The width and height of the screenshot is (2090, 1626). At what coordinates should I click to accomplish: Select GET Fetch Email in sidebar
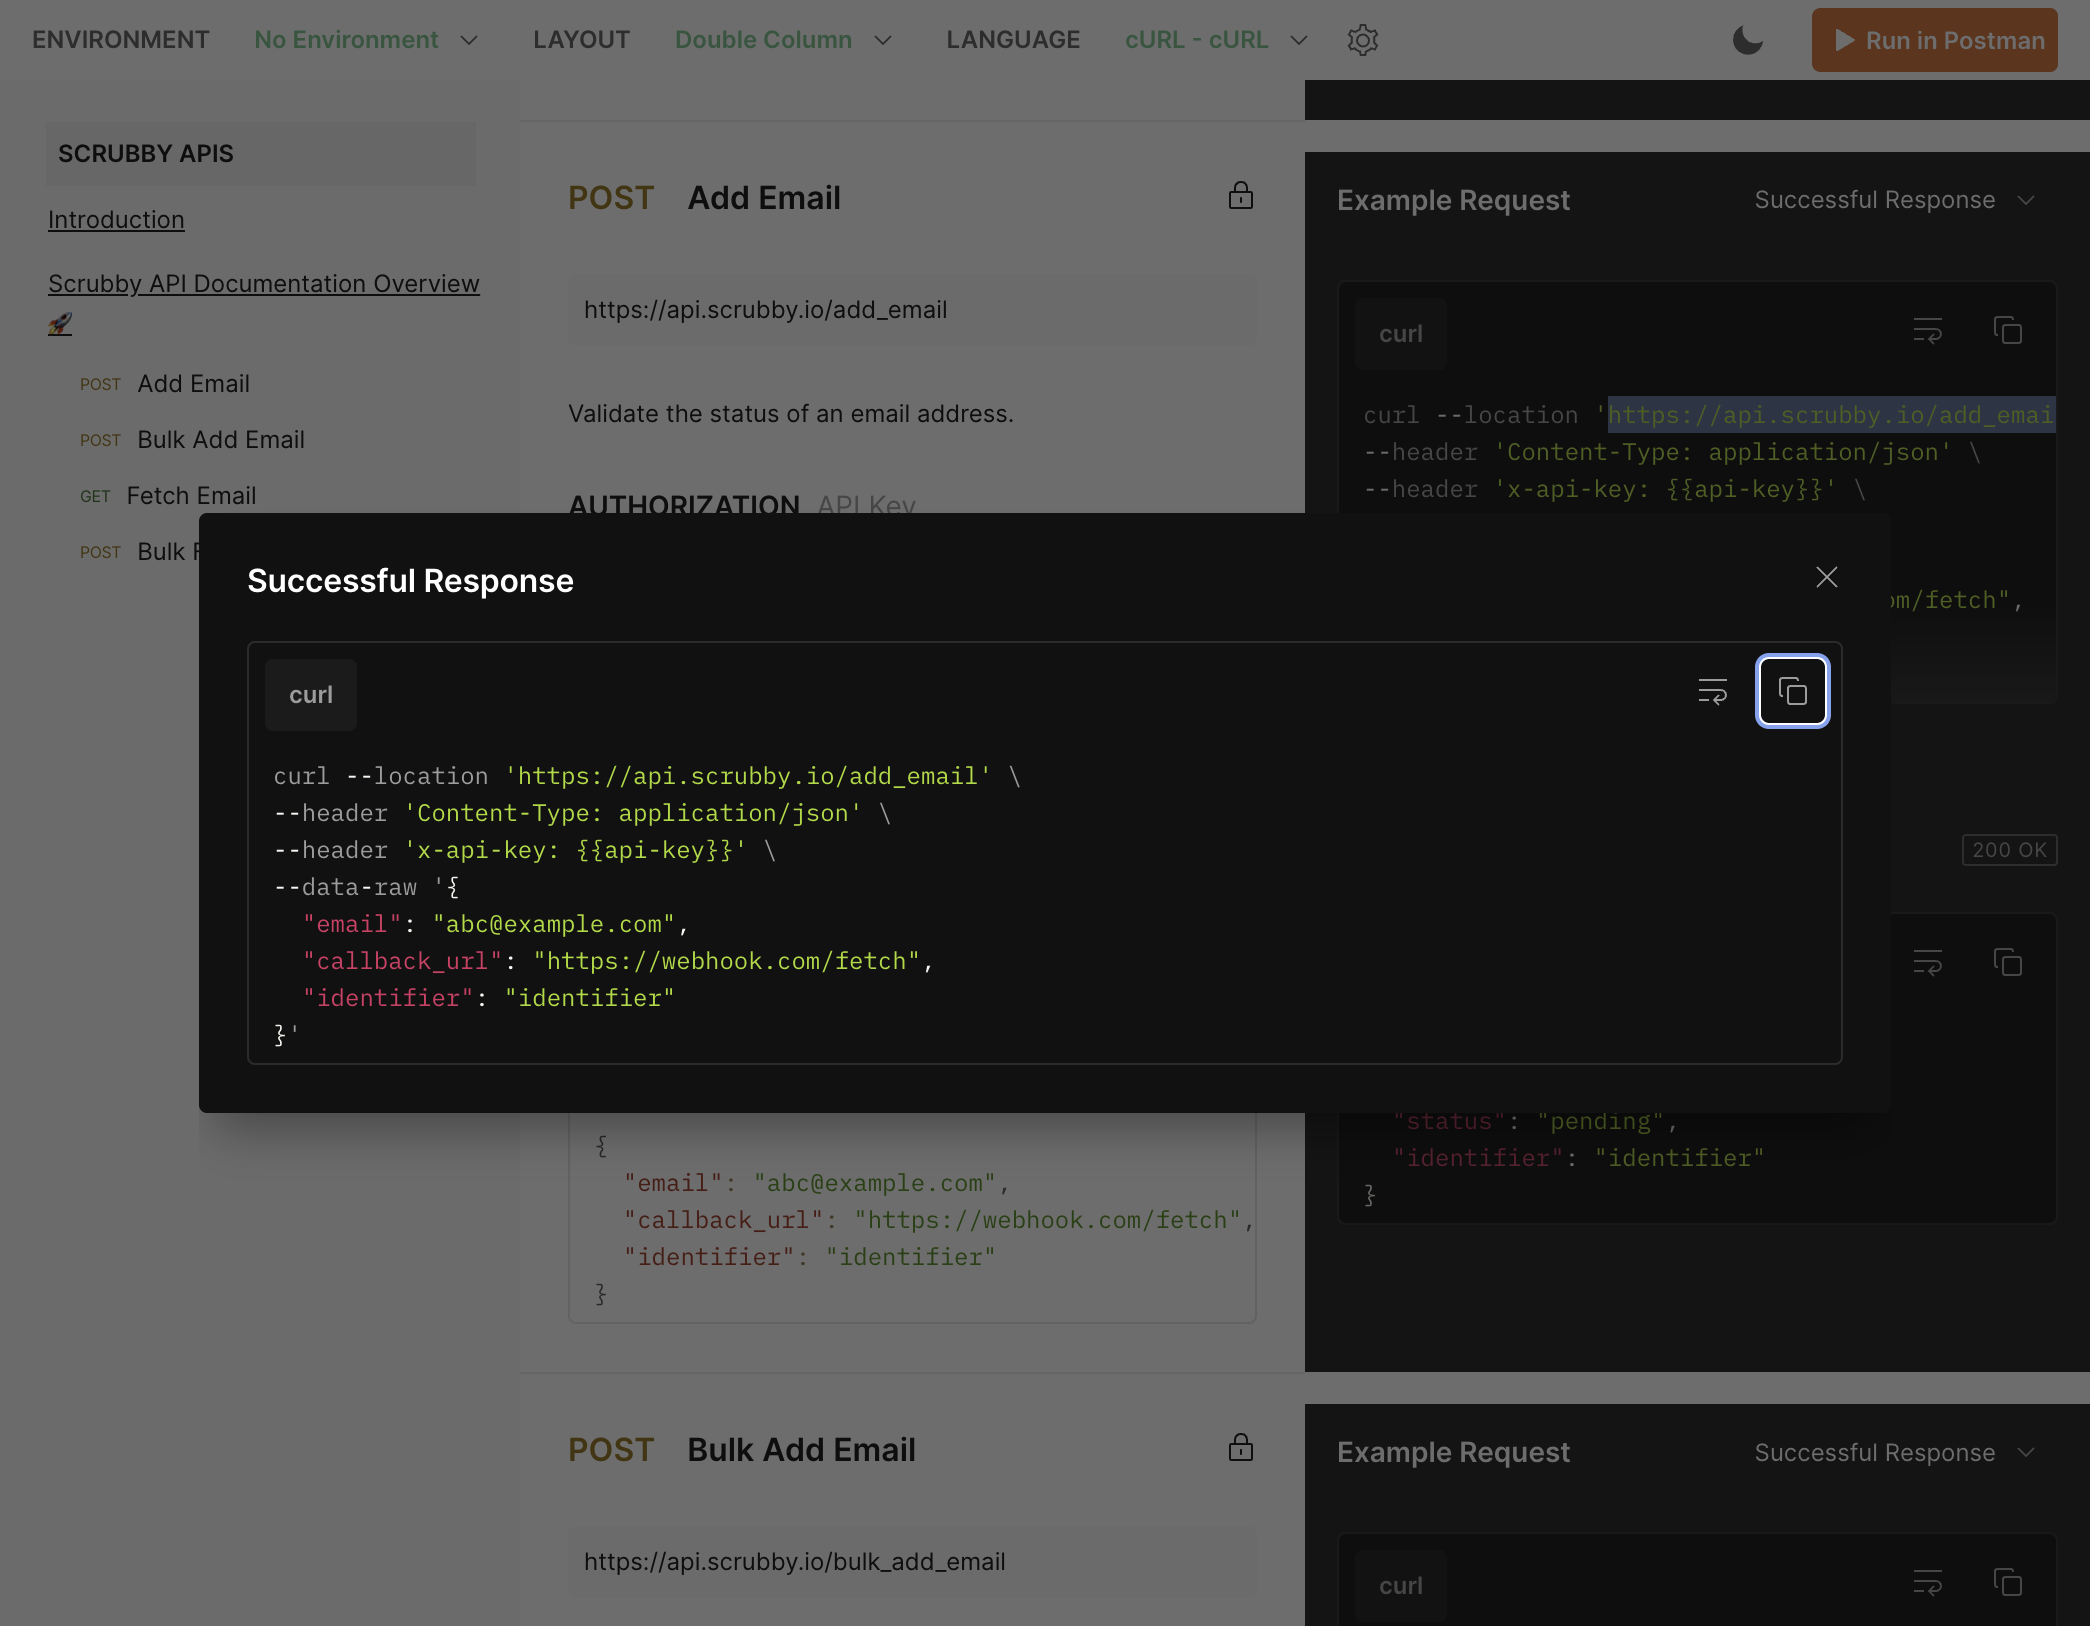click(168, 496)
